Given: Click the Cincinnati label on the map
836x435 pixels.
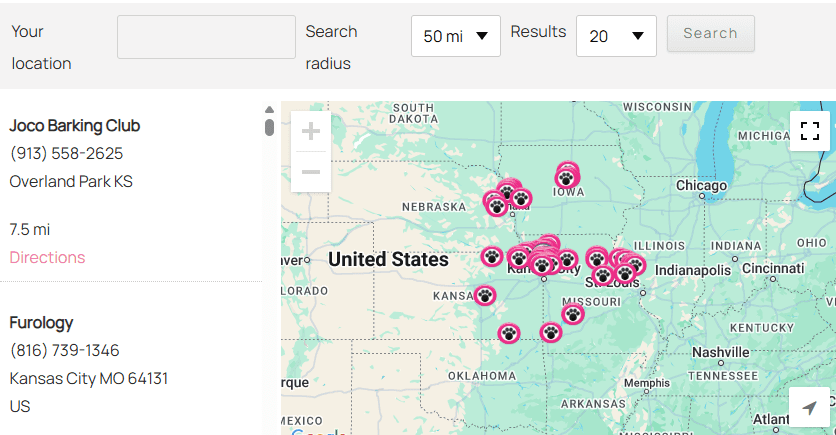Looking at the screenshot, I should coord(773,268).
